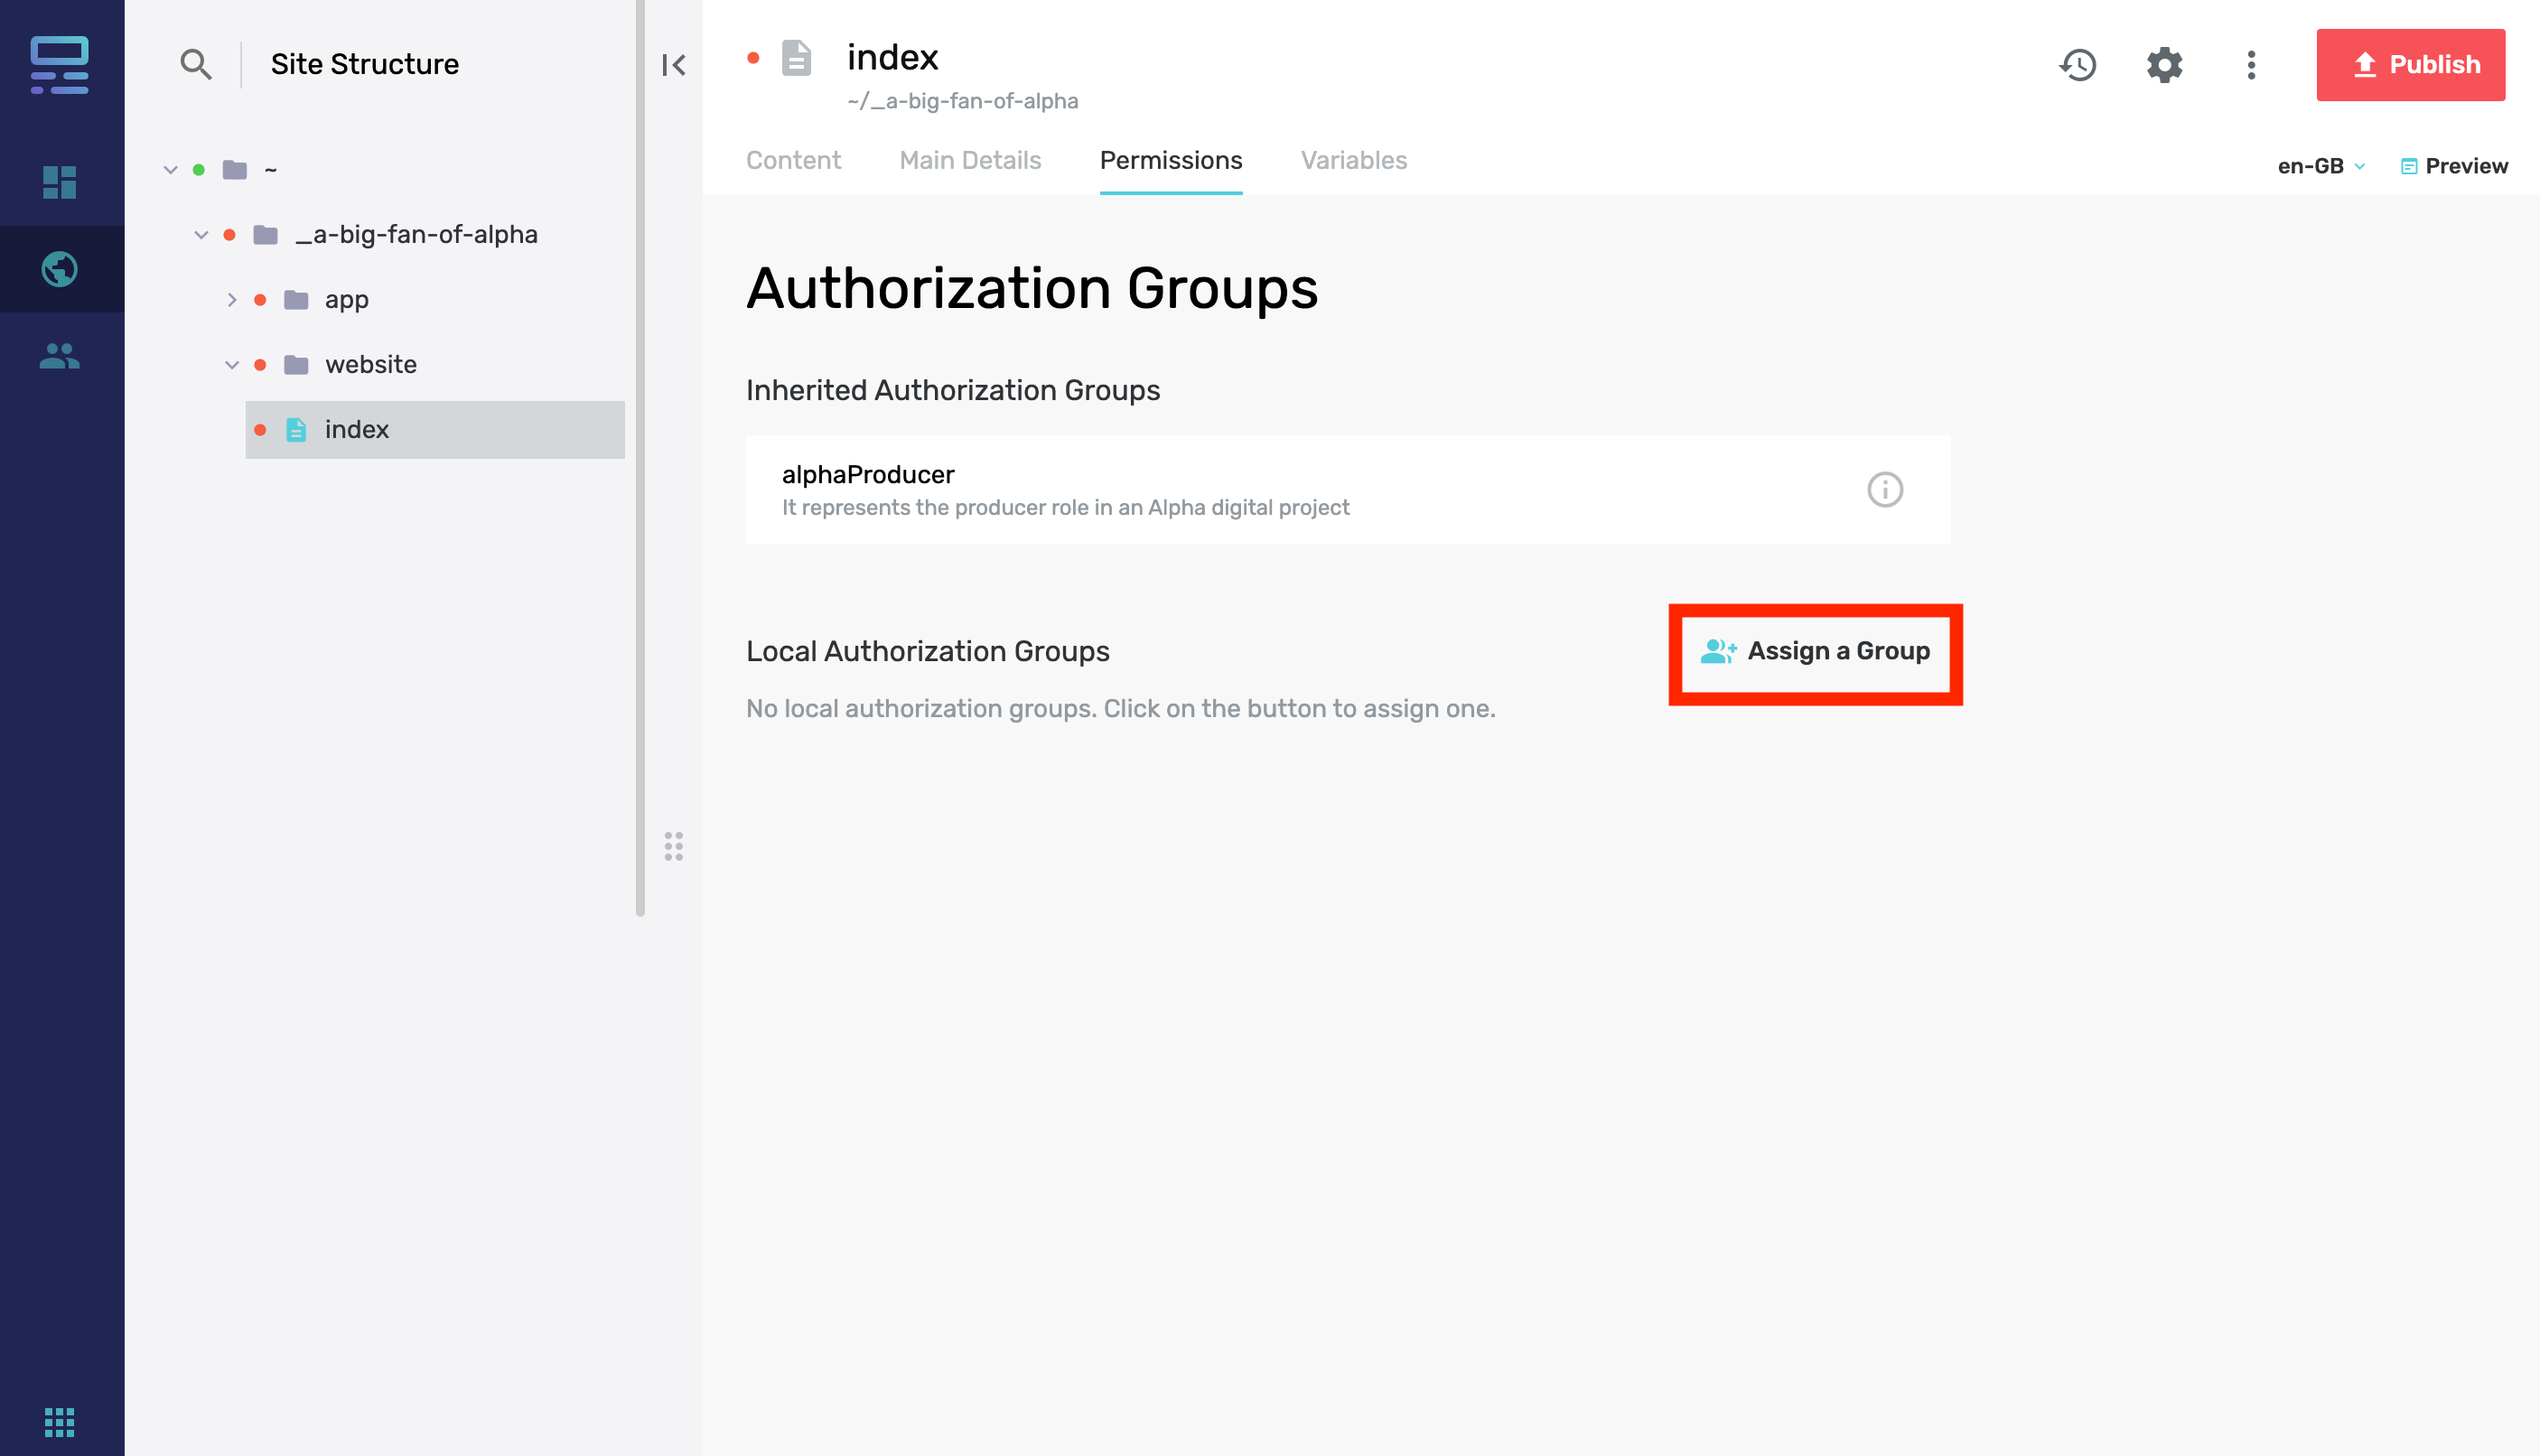The image size is (2540, 1456).
Task: Select the website tree item
Action: pos(370,364)
